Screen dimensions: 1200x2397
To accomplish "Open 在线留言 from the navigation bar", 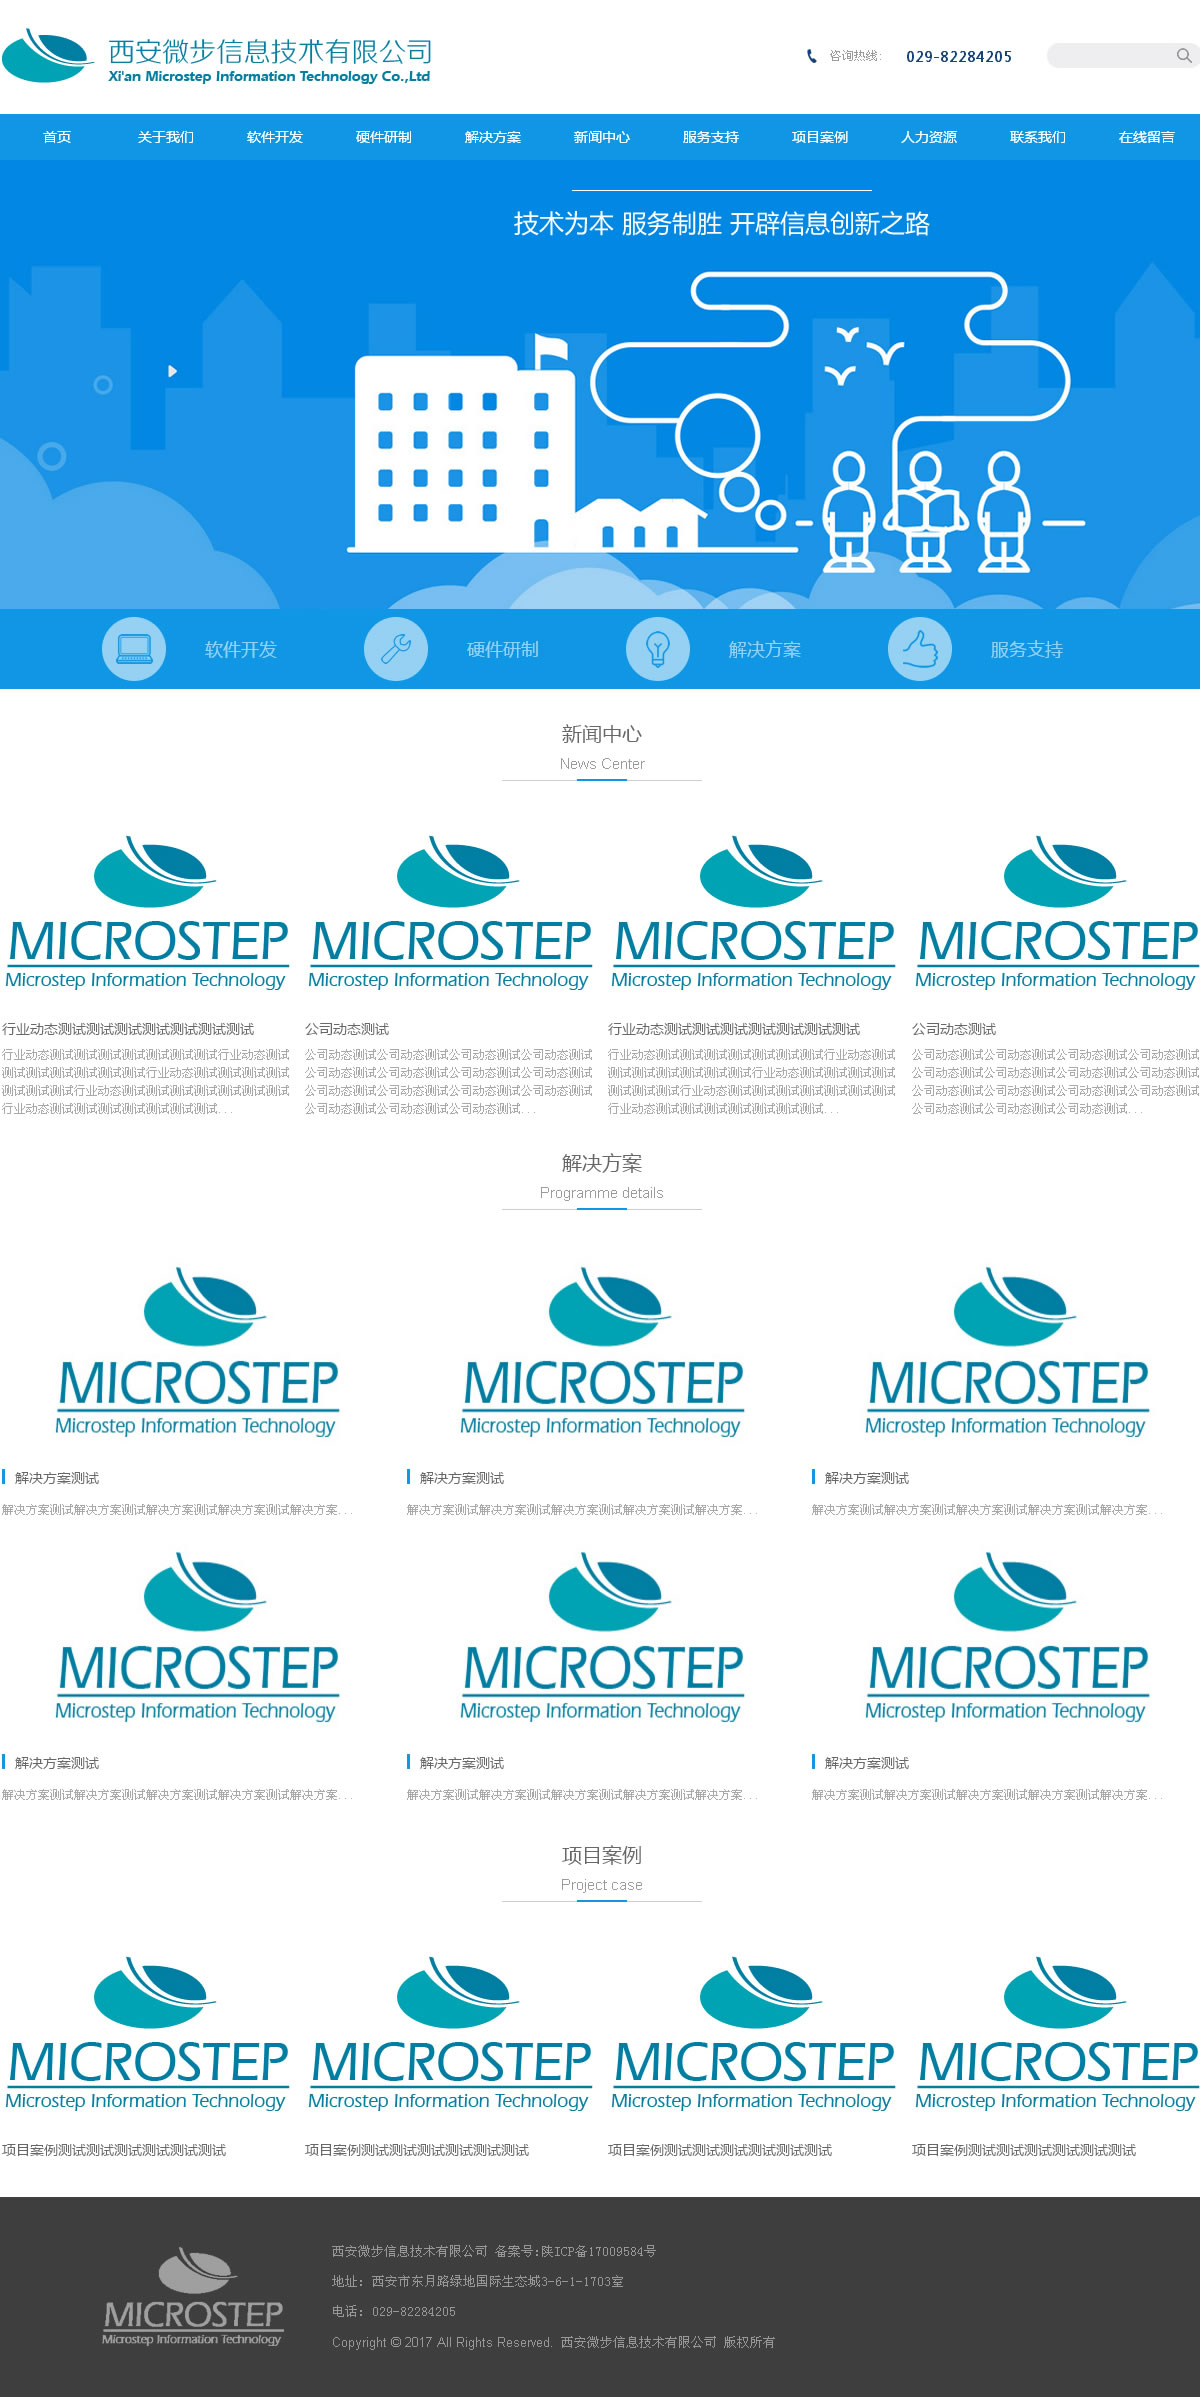I will coord(1146,137).
